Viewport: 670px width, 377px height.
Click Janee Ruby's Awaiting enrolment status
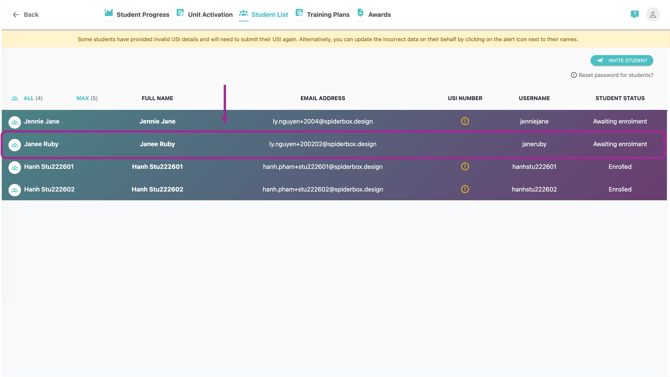tap(620, 144)
